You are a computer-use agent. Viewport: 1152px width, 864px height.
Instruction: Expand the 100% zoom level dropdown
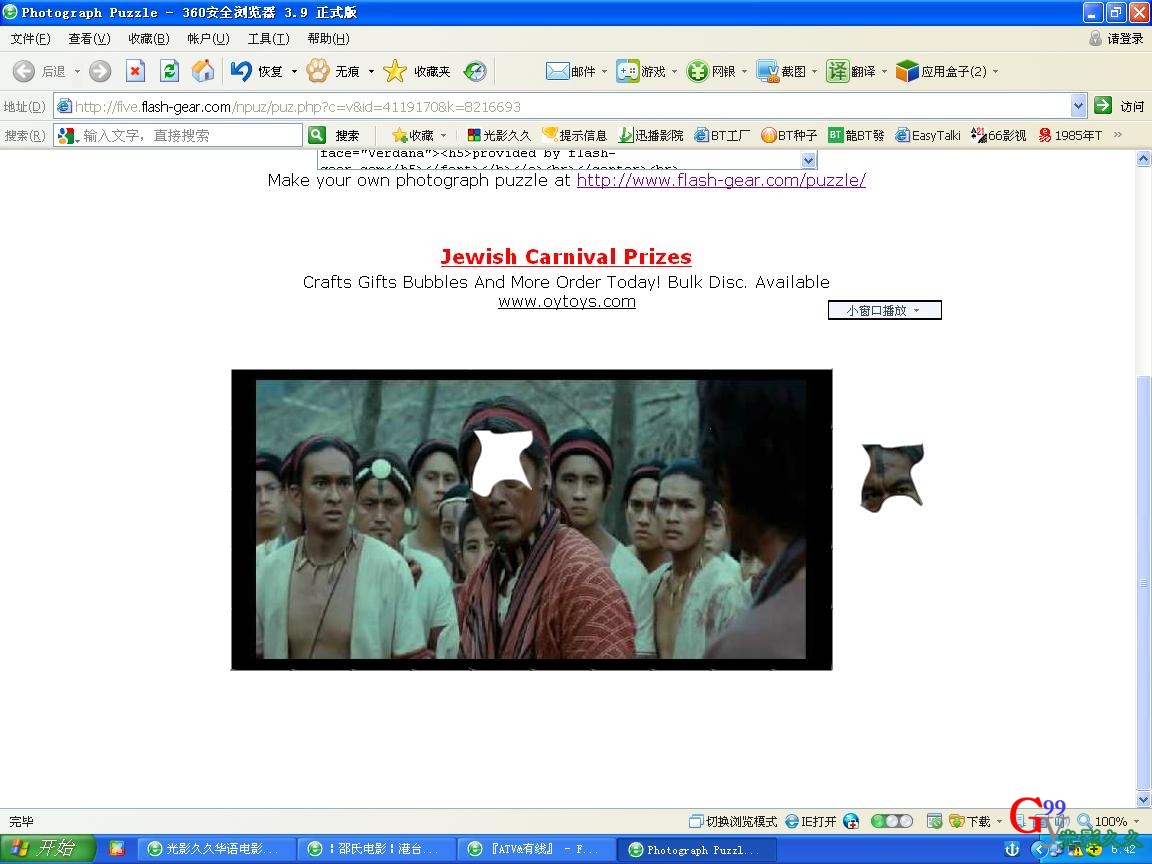(1135, 821)
